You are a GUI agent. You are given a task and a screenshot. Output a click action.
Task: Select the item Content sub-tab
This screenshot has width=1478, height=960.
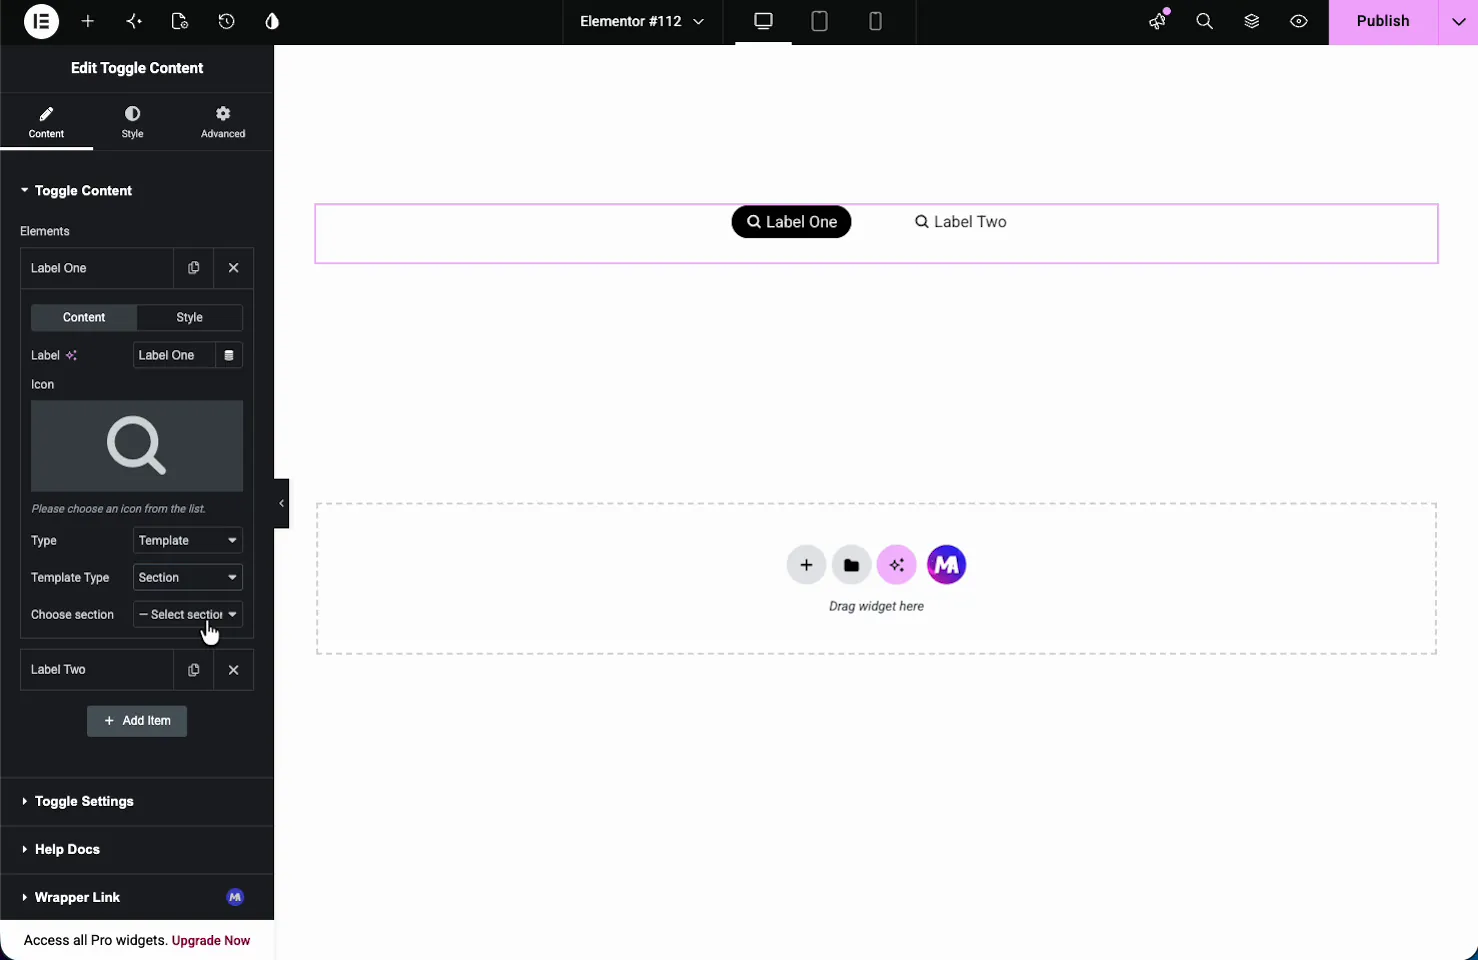pos(84,317)
